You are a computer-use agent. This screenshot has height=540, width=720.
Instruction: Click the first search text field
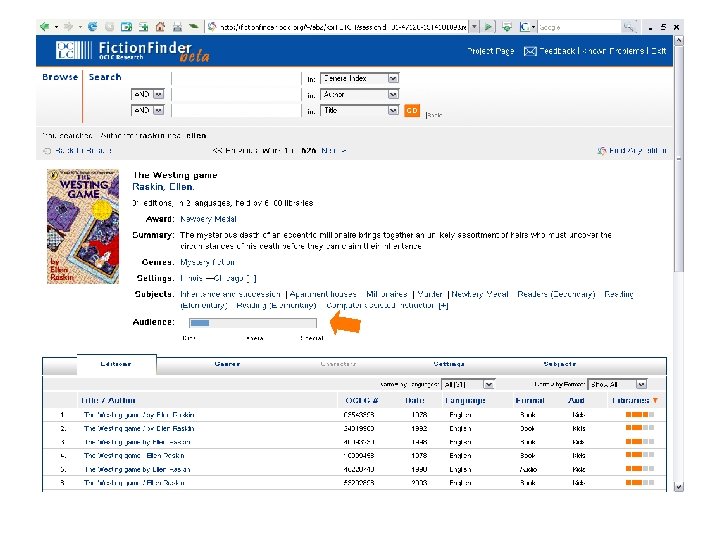click(x=236, y=79)
